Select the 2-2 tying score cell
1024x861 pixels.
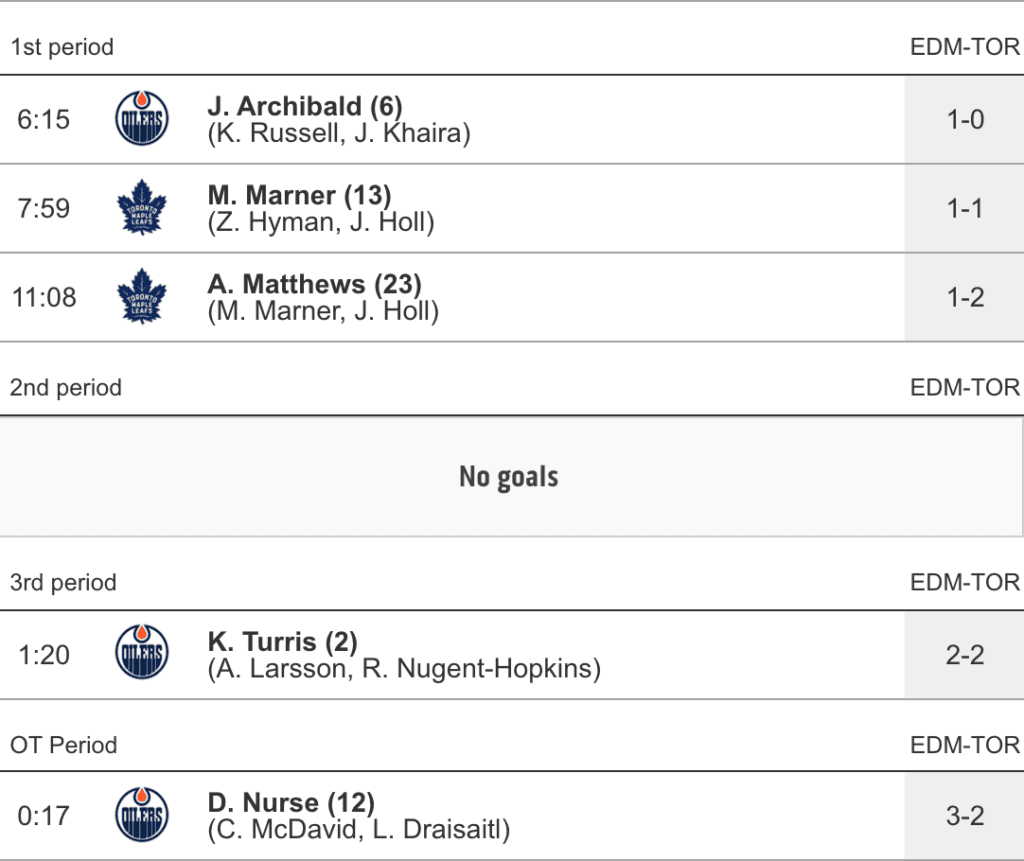coord(965,655)
